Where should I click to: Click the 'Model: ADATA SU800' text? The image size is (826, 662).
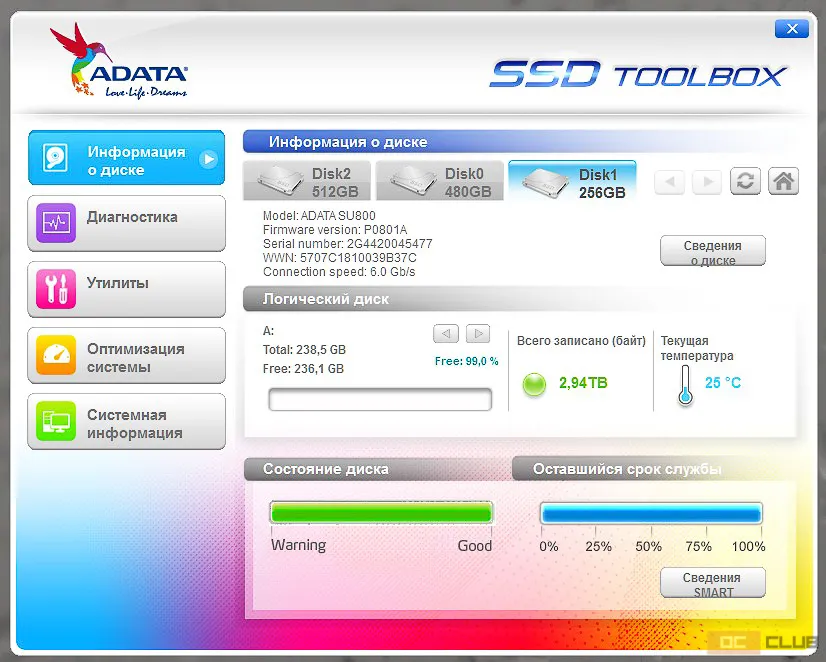[319, 215]
